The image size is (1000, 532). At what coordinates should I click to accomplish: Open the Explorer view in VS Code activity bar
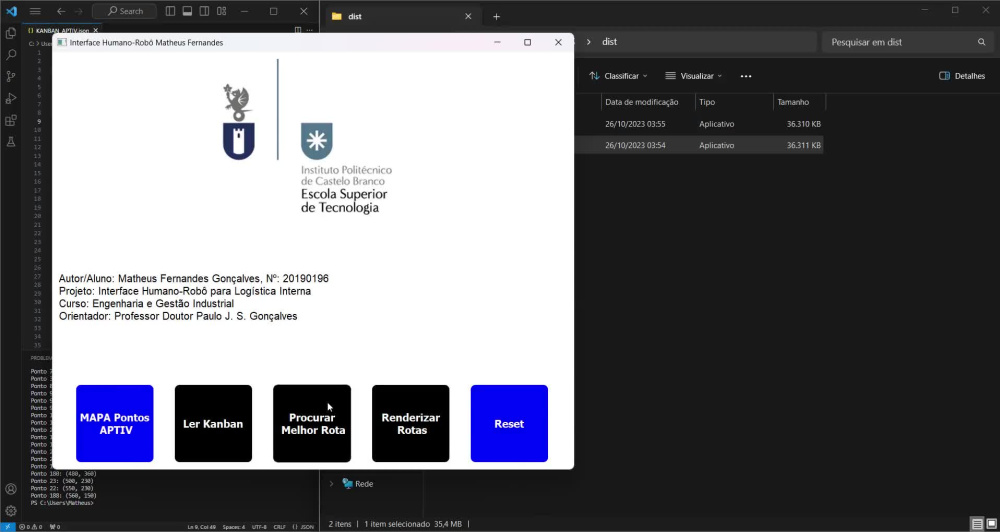tap(11, 33)
